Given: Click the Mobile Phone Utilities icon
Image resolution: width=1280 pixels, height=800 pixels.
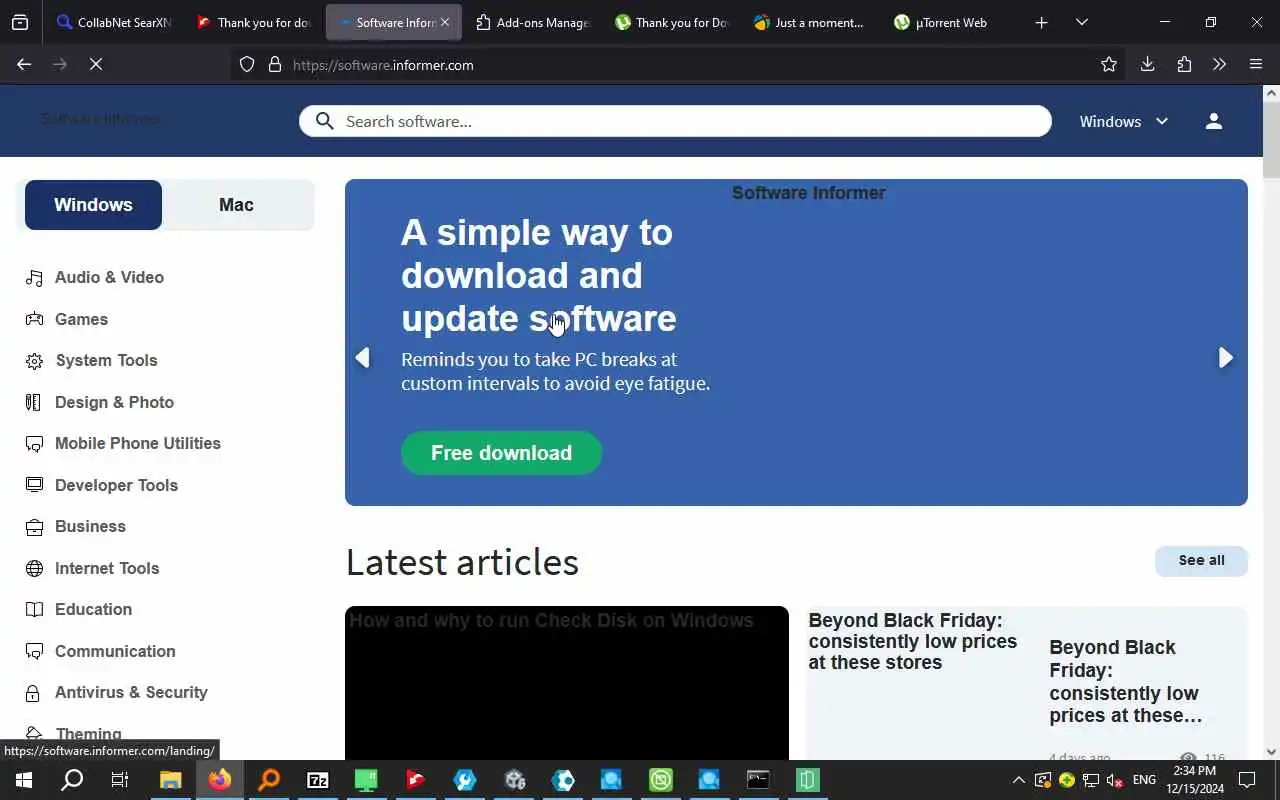Looking at the screenshot, I should (x=34, y=444).
